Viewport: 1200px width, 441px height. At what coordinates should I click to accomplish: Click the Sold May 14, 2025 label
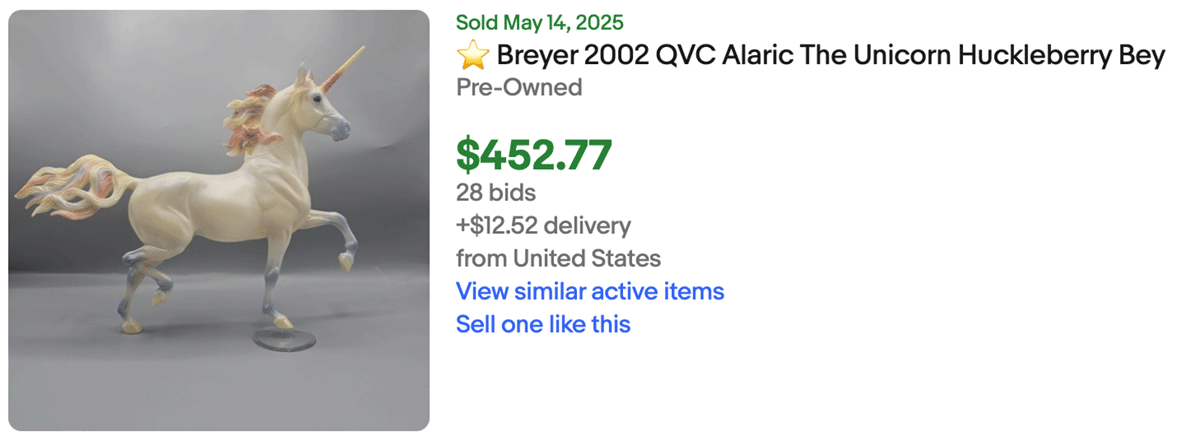(x=539, y=22)
